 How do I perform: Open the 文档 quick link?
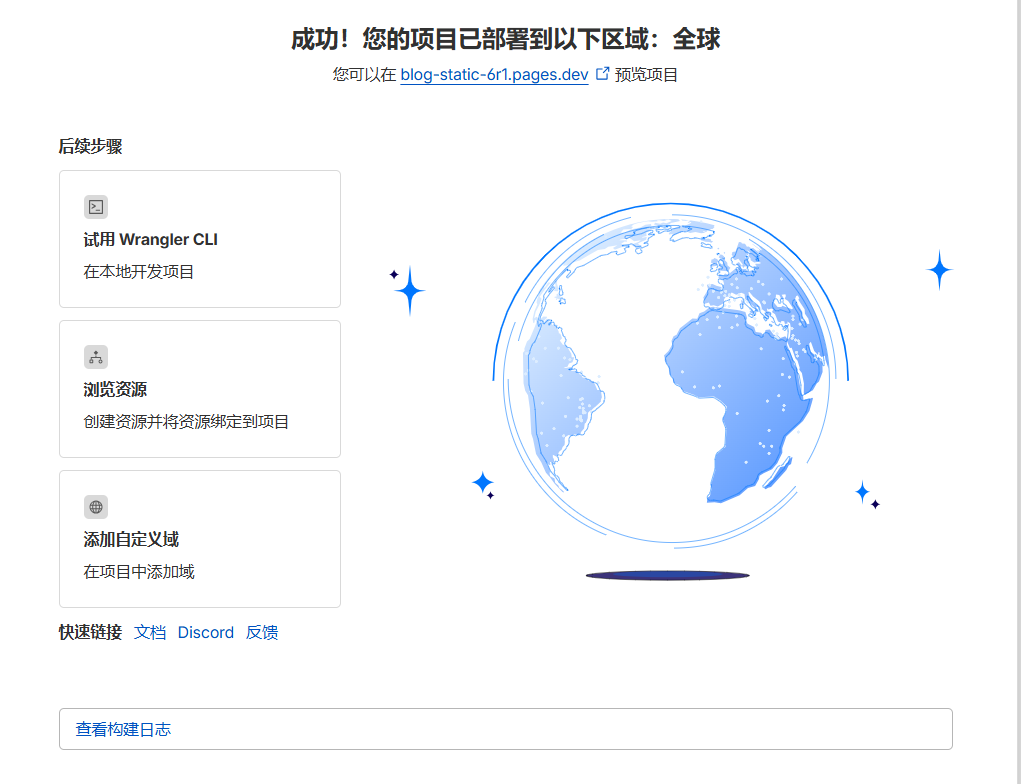pyautogui.click(x=149, y=632)
